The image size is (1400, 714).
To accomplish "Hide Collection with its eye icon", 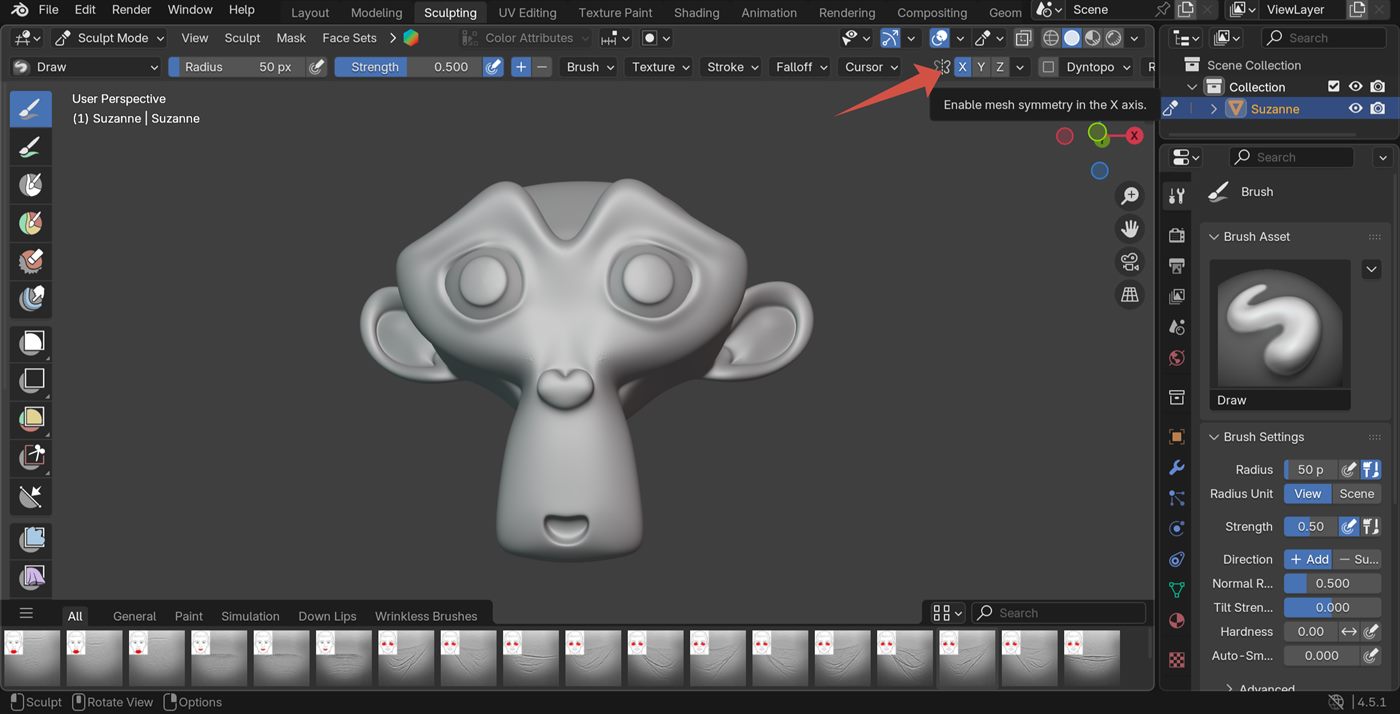I will 1355,87.
